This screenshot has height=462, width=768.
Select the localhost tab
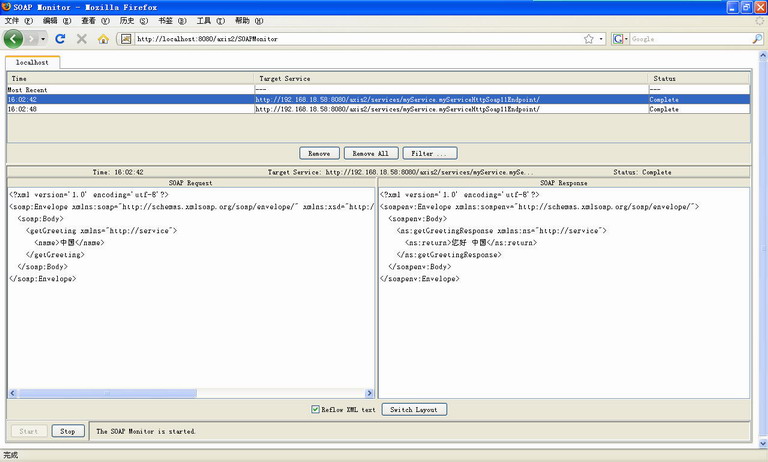32,62
